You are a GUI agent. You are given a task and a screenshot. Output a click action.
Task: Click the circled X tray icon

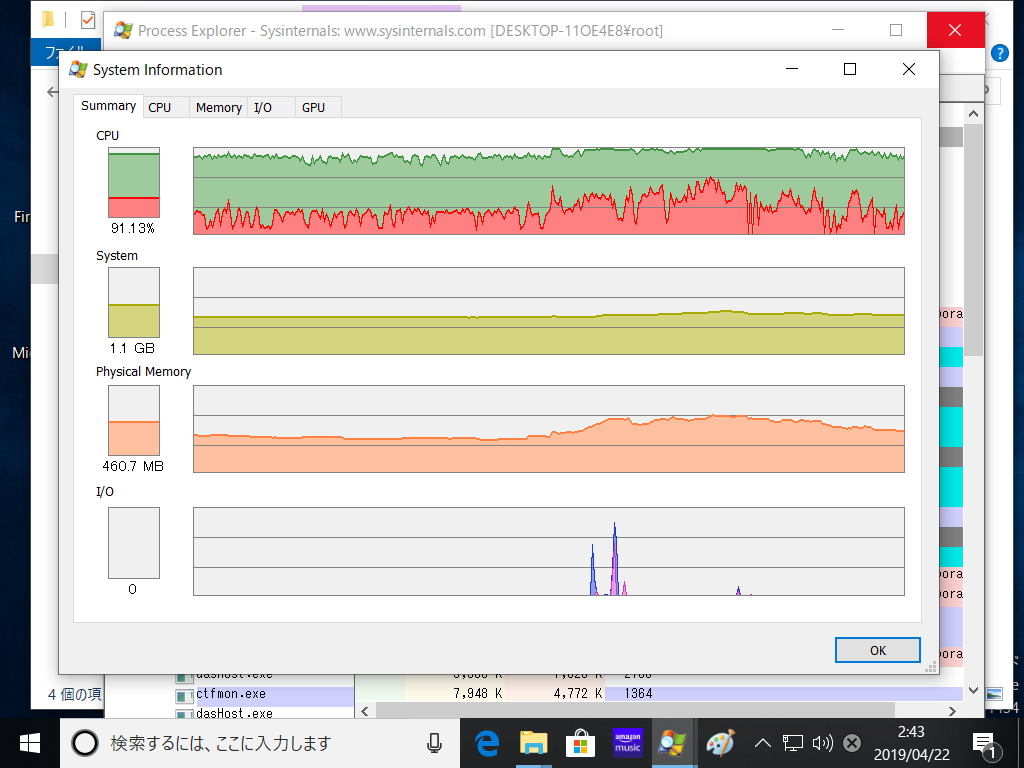[852, 743]
